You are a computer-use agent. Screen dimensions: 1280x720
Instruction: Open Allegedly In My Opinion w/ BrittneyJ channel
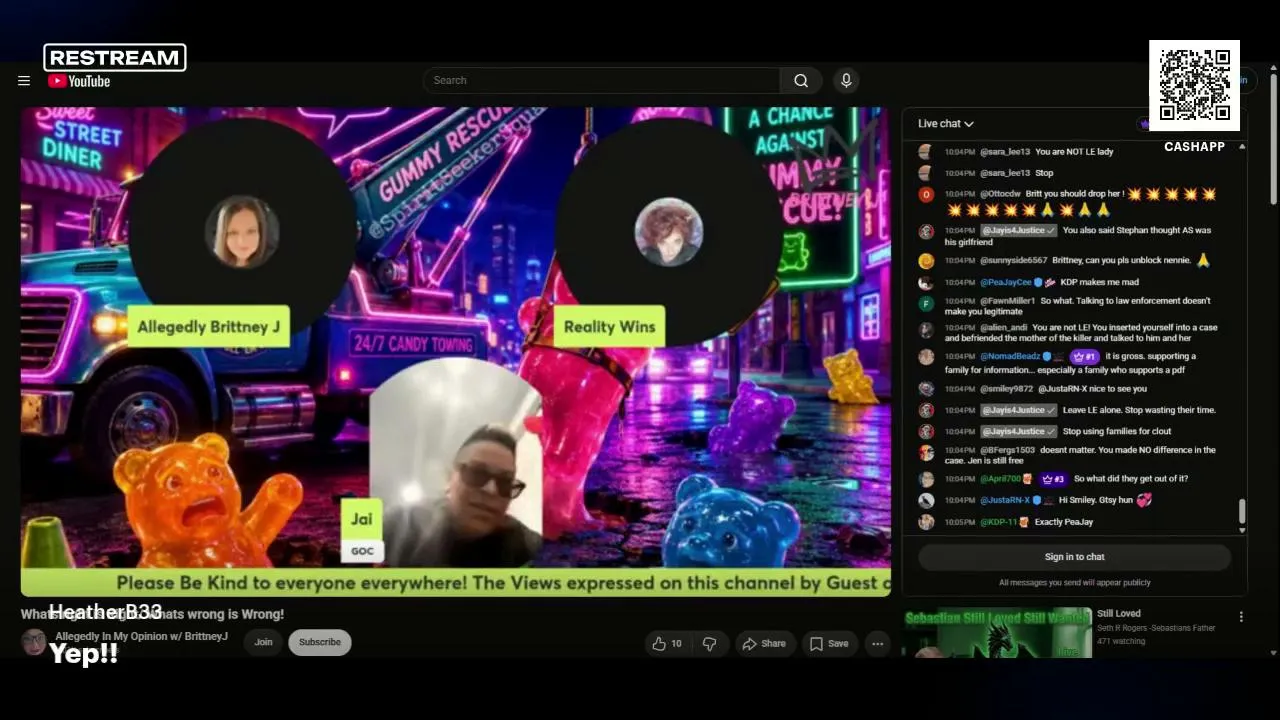pyautogui.click(x=141, y=637)
